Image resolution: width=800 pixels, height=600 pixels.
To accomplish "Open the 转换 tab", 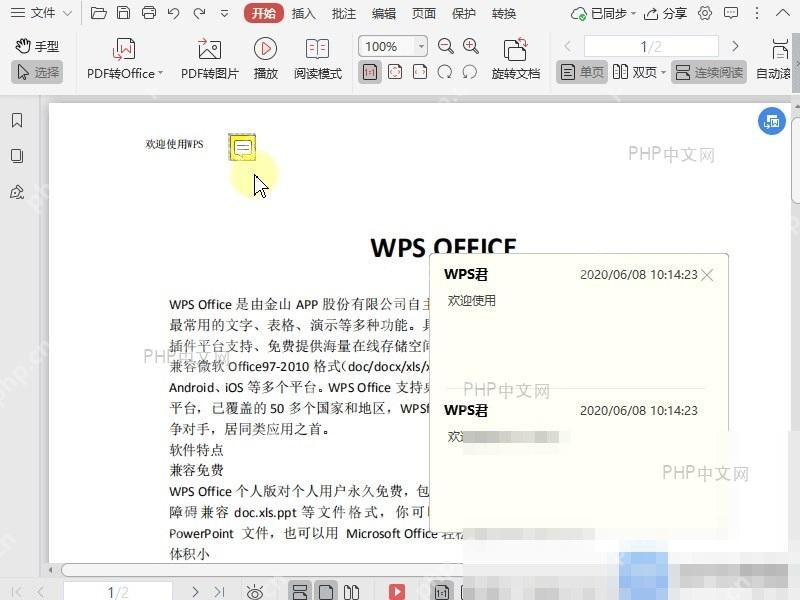I will pyautogui.click(x=504, y=14).
